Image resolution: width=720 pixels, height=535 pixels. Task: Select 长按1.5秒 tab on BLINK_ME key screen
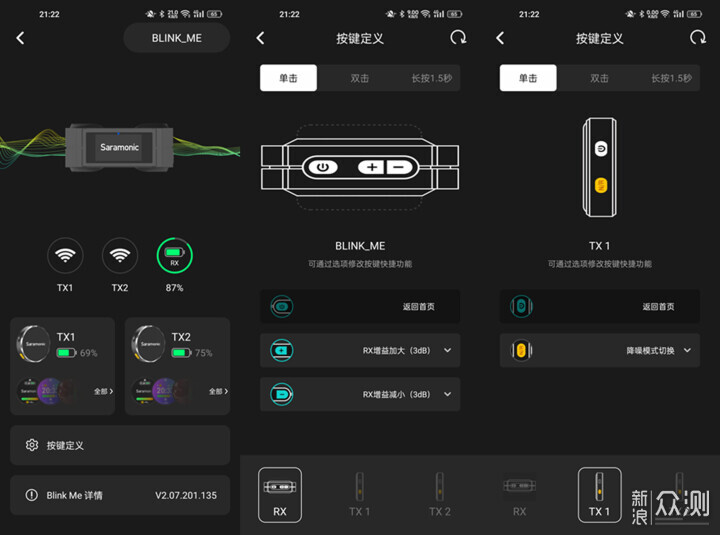[x=432, y=78]
